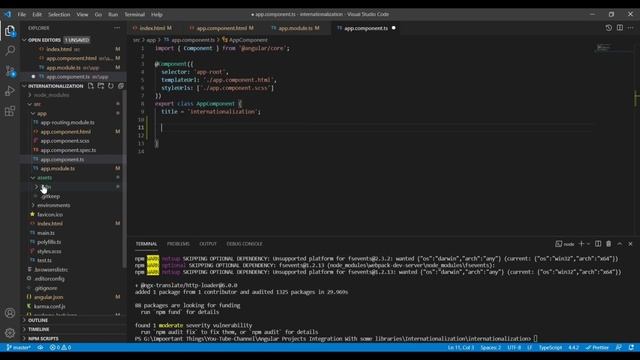
Task: Open the View menu
Action: pos(82,14)
